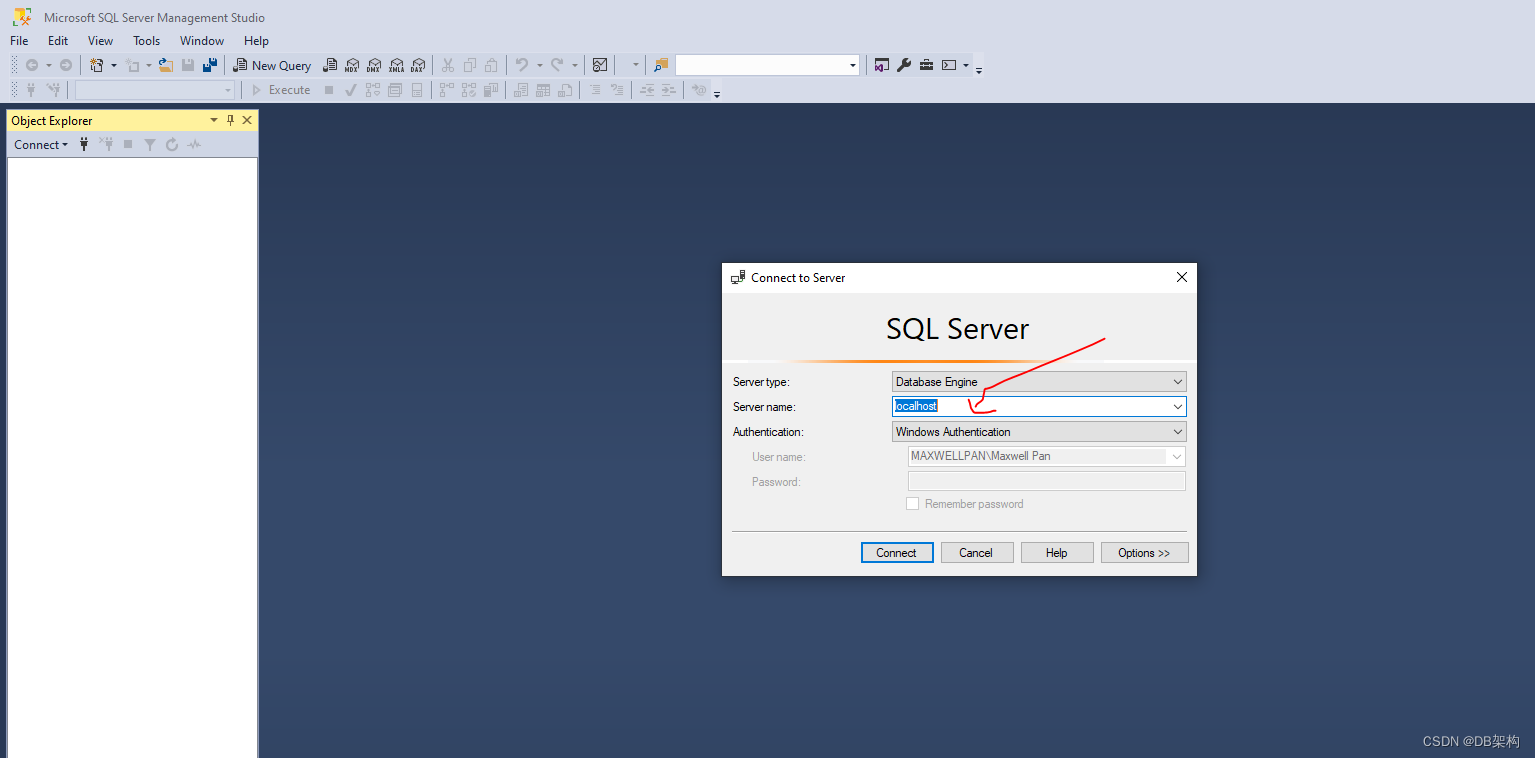Click the wrench Properties icon
Viewport: 1535px width, 758px height.
904,65
